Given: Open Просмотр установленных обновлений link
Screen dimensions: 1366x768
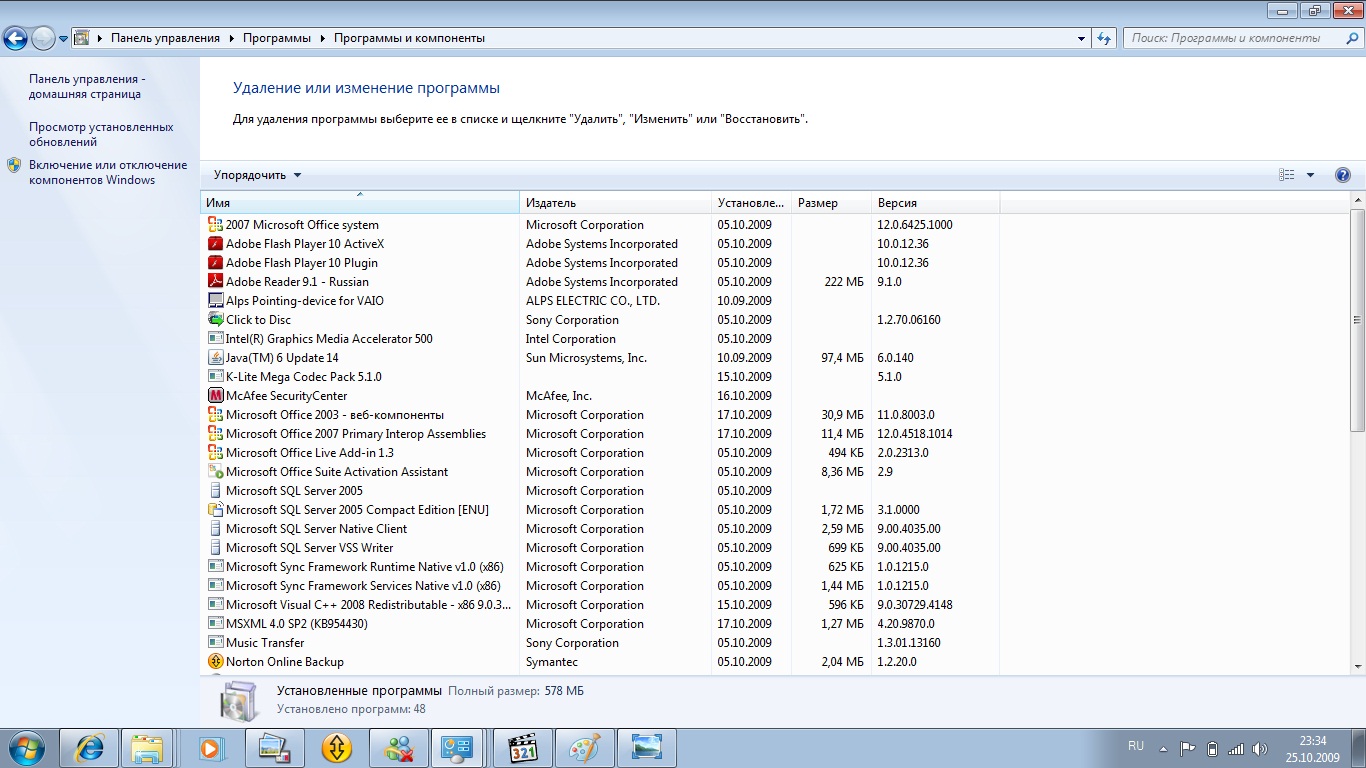Looking at the screenshot, I should click(x=101, y=135).
